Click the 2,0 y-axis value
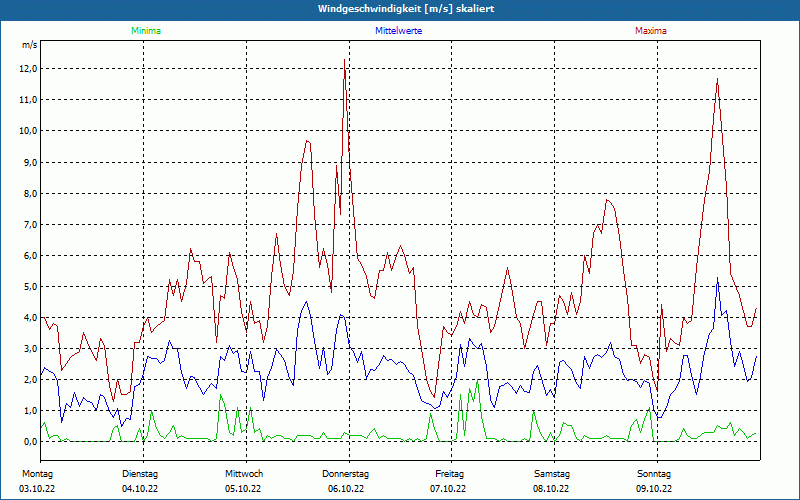This screenshot has width=800, height=500. click(x=31, y=380)
